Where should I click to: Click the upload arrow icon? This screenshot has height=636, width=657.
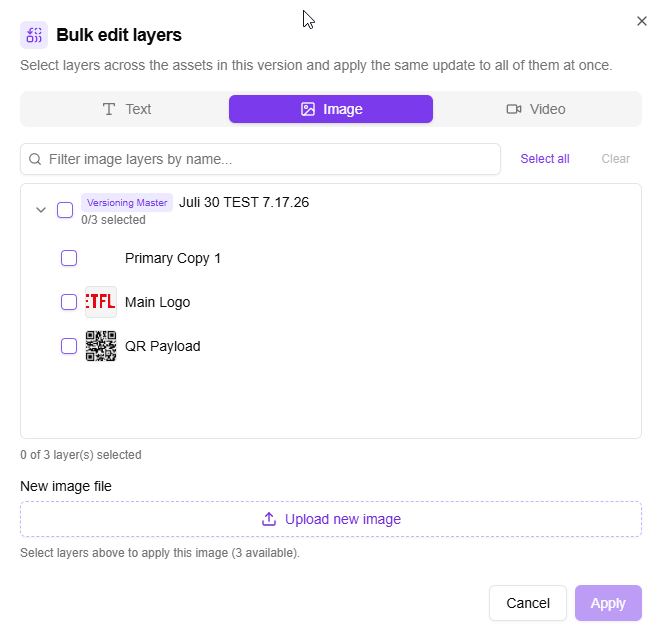(x=269, y=519)
